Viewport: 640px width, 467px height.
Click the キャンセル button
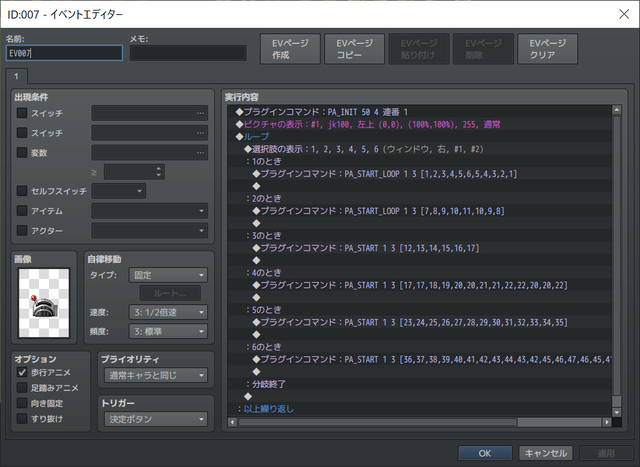(x=546, y=453)
